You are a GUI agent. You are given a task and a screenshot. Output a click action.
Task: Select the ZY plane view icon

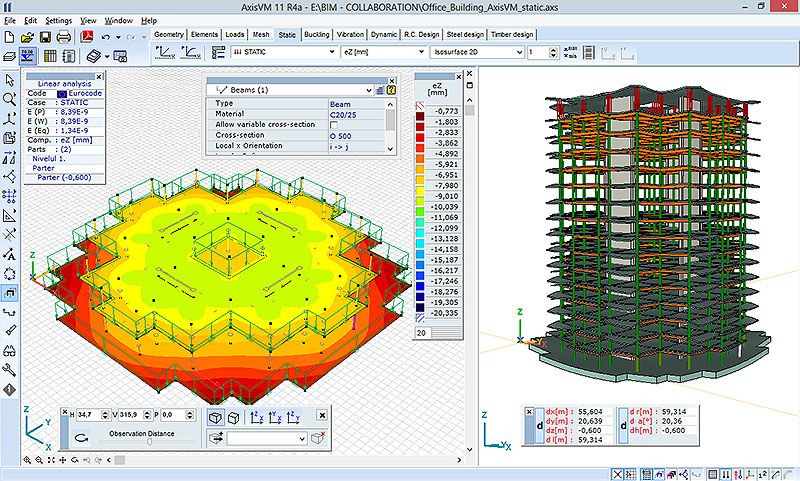(x=293, y=418)
